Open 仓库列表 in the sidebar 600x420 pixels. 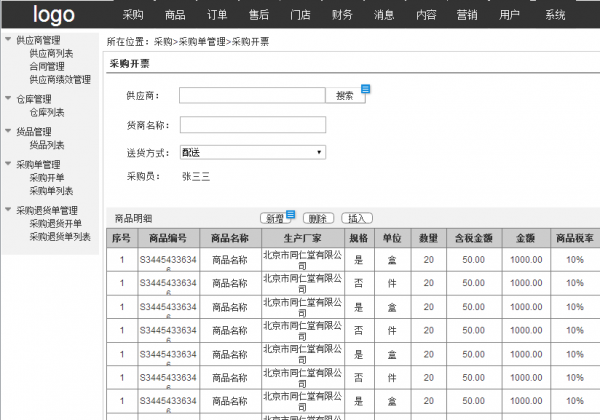pos(47,112)
